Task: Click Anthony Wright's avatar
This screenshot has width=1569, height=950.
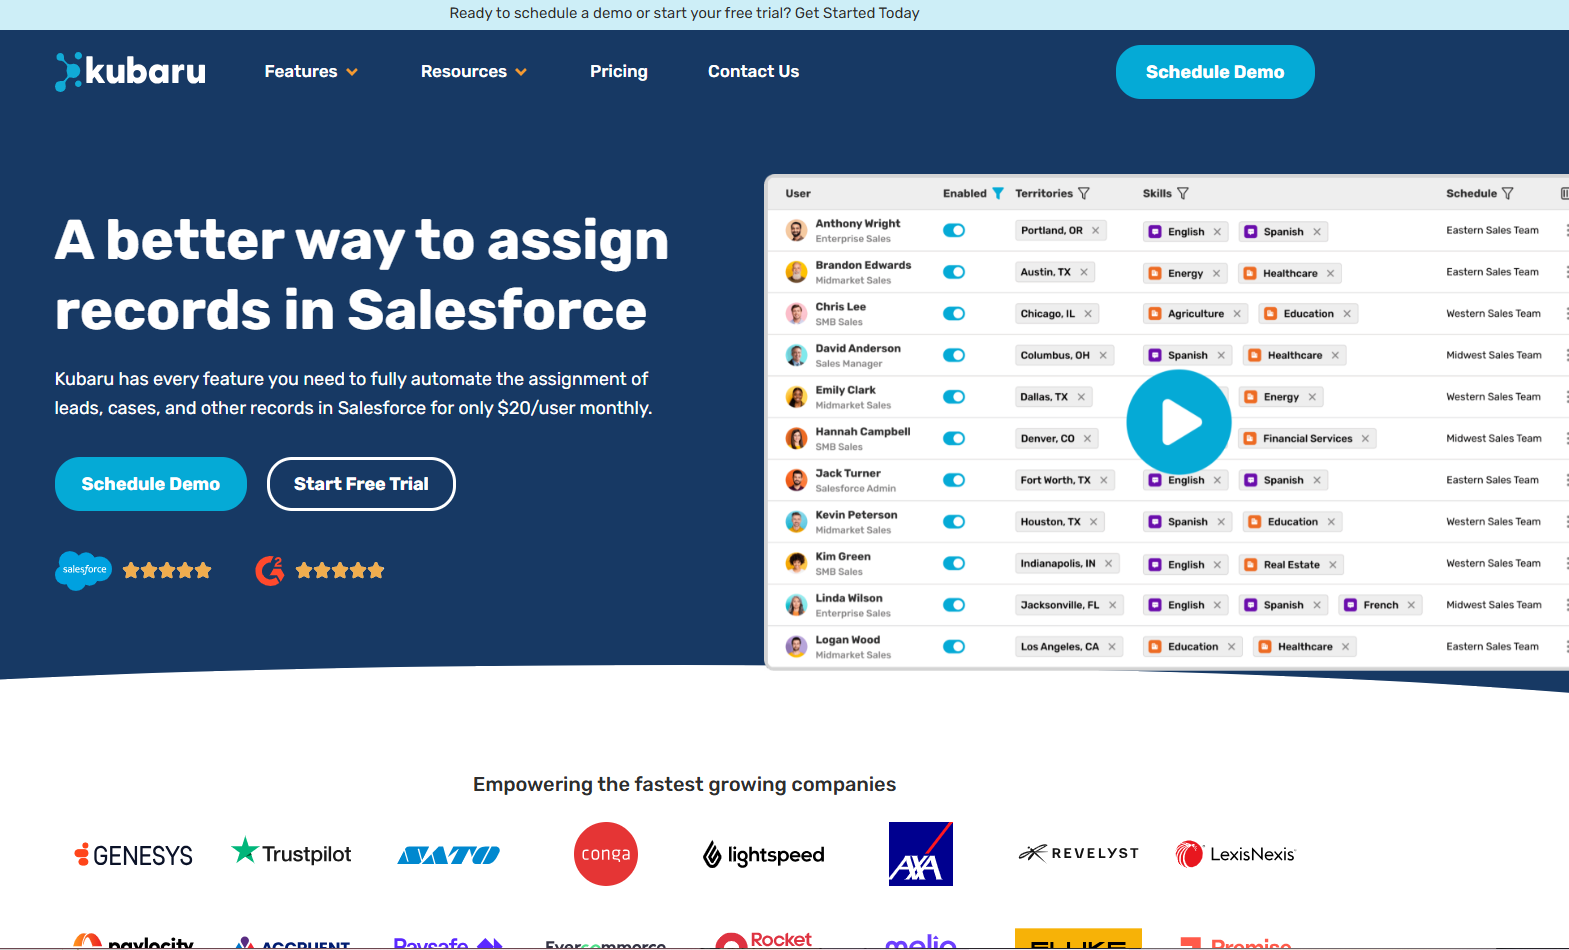Action: click(x=796, y=231)
